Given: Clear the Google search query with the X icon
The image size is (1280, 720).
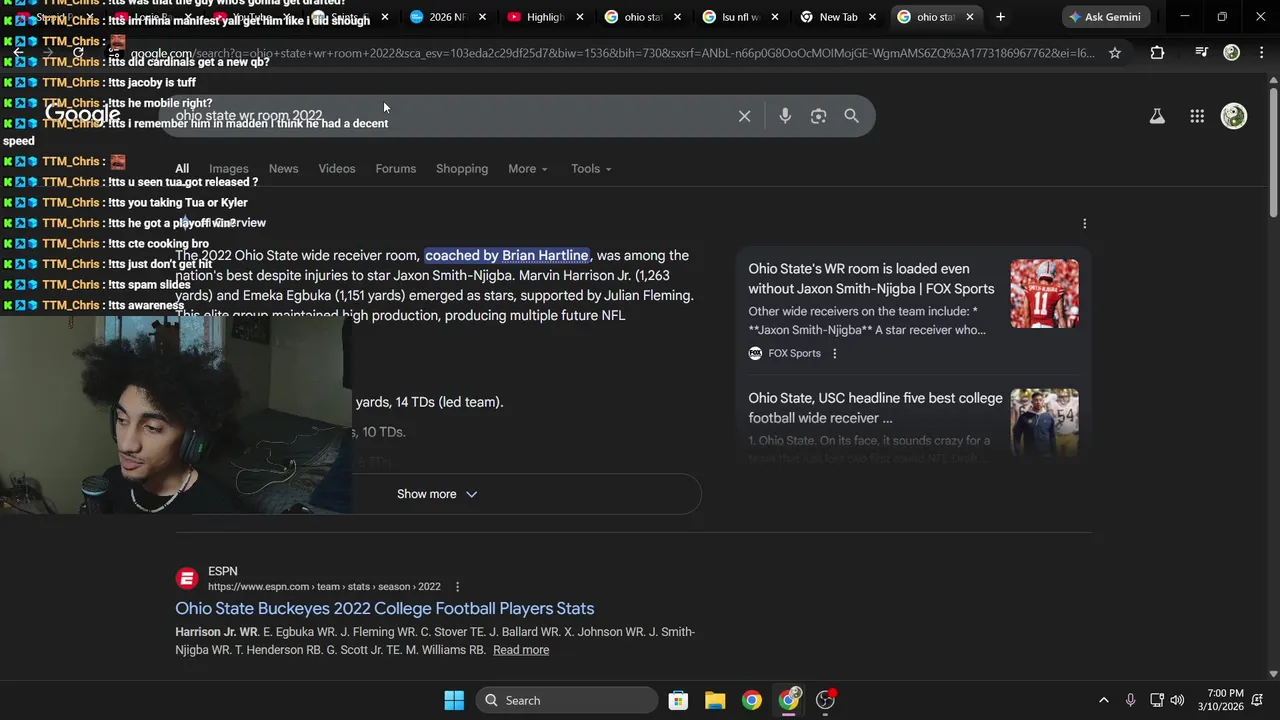Looking at the screenshot, I should [x=744, y=116].
